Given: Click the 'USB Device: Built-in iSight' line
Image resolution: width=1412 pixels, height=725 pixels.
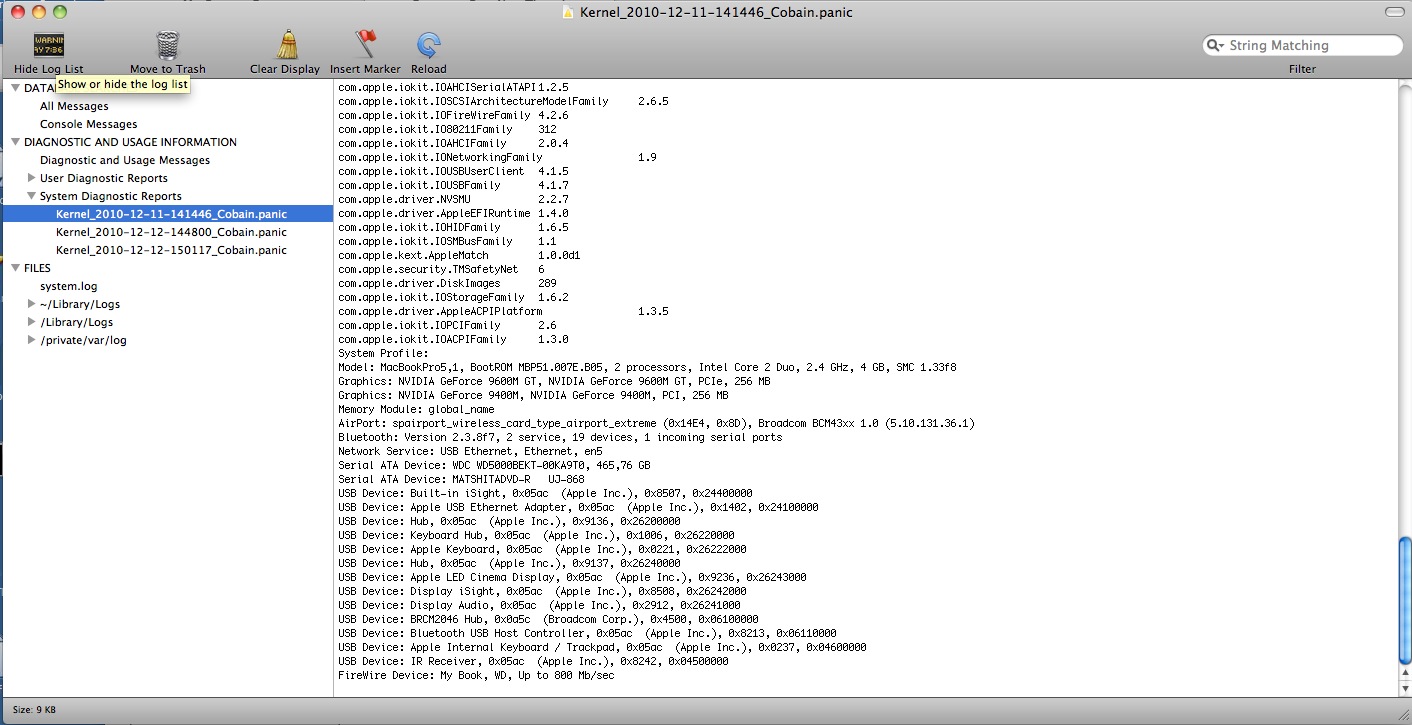Looking at the screenshot, I should (x=545, y=493).
